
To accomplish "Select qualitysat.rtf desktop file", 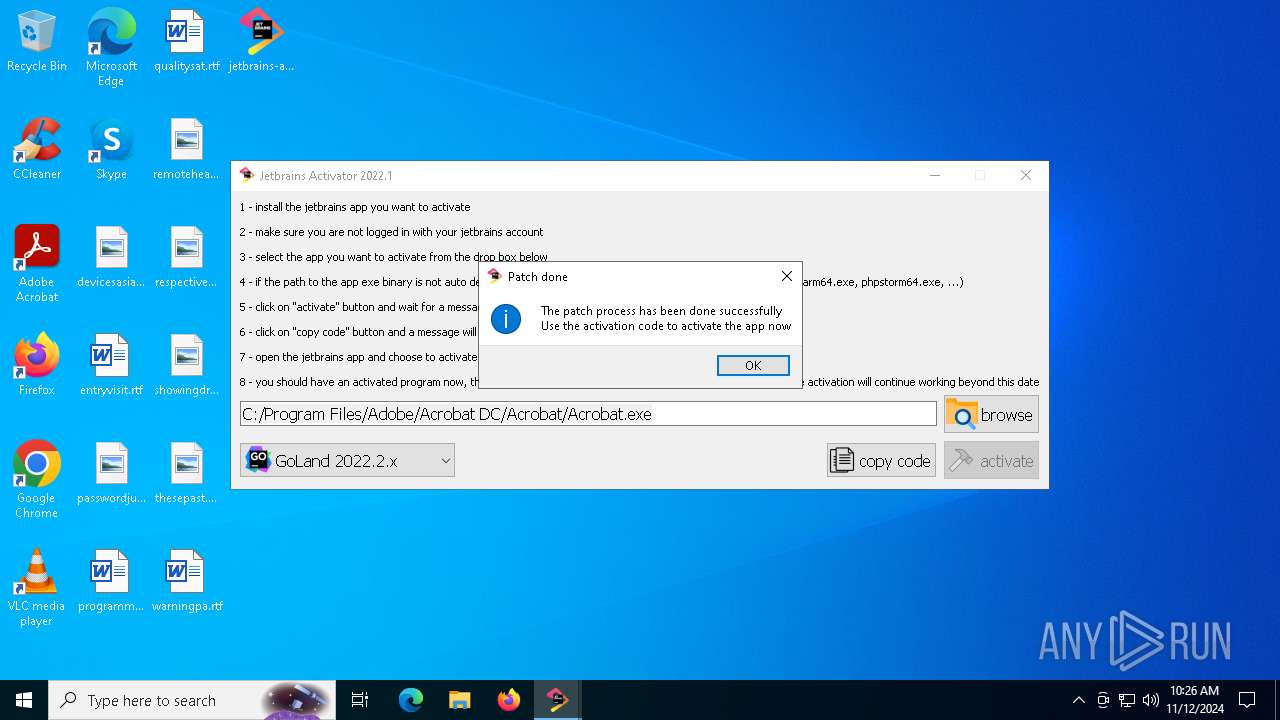I will 186,42.
